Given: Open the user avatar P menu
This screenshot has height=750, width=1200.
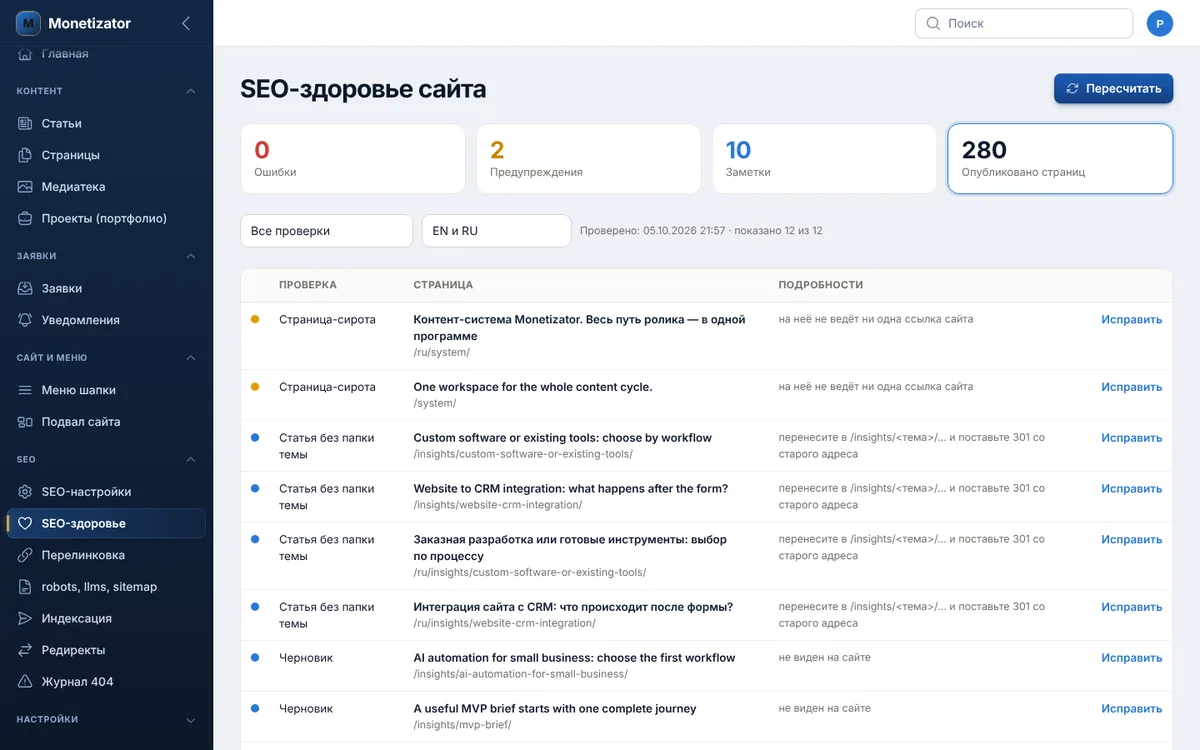Looking at the screenshot, I should point(1160,23).
